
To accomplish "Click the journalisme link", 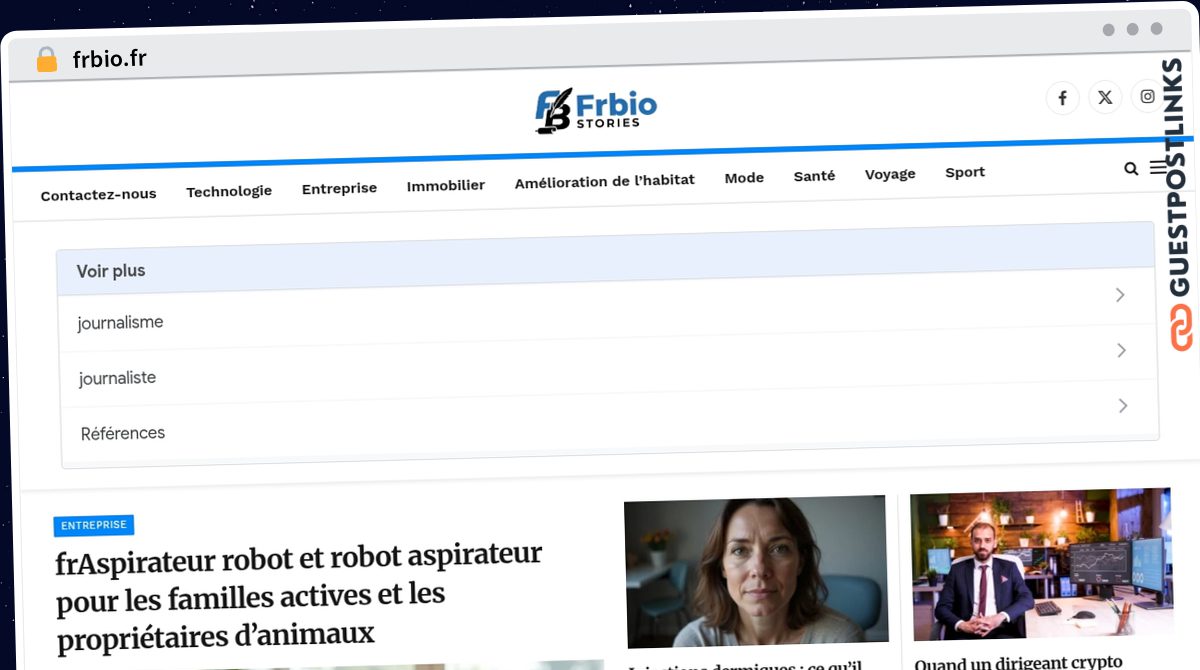I will click(120, 323).
